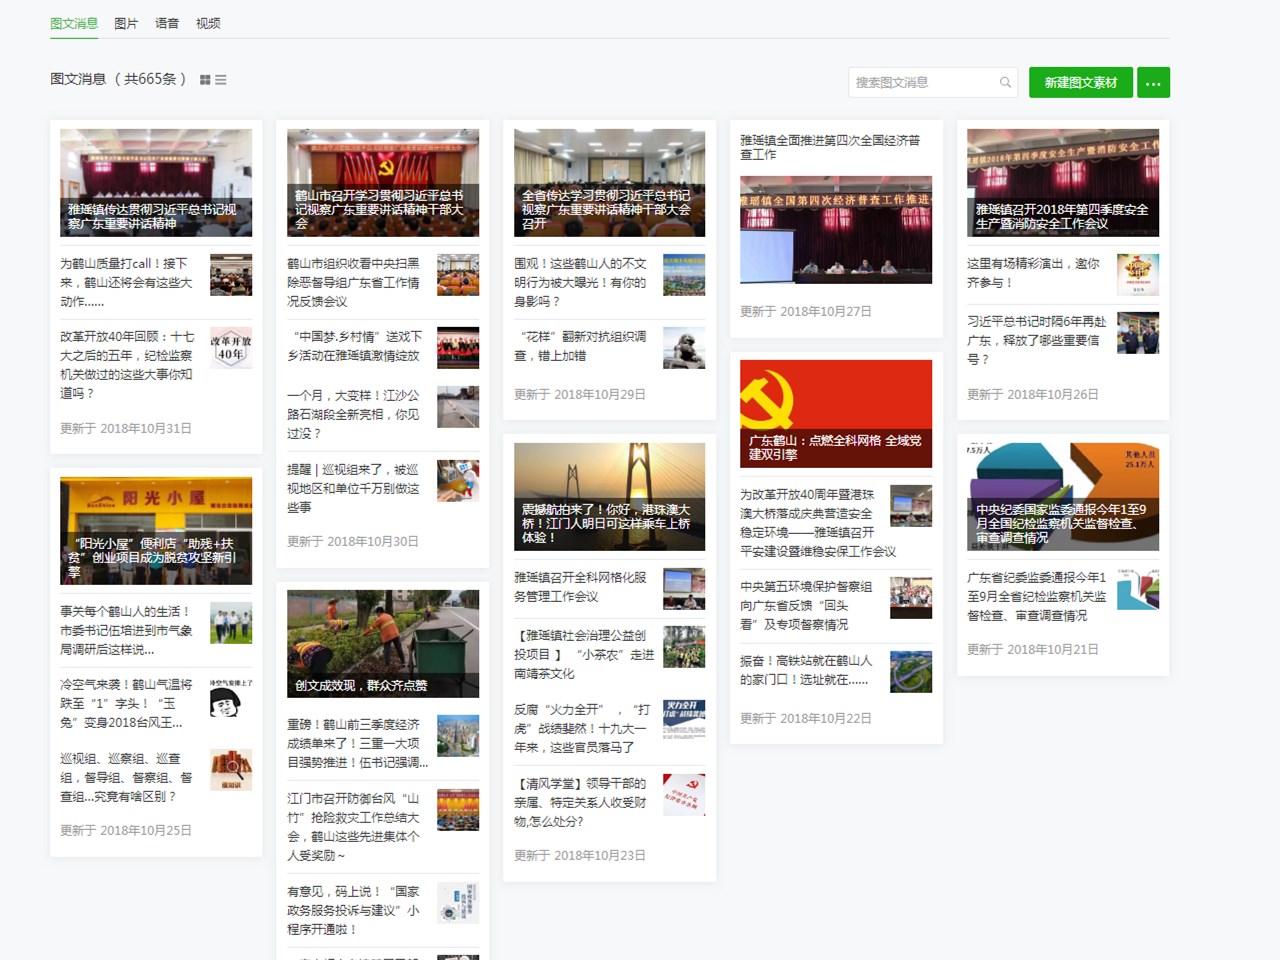Open the 阳光小屋 便利店 article
The width and height of the screenshot is (1280, 960).
click(155, 530)
